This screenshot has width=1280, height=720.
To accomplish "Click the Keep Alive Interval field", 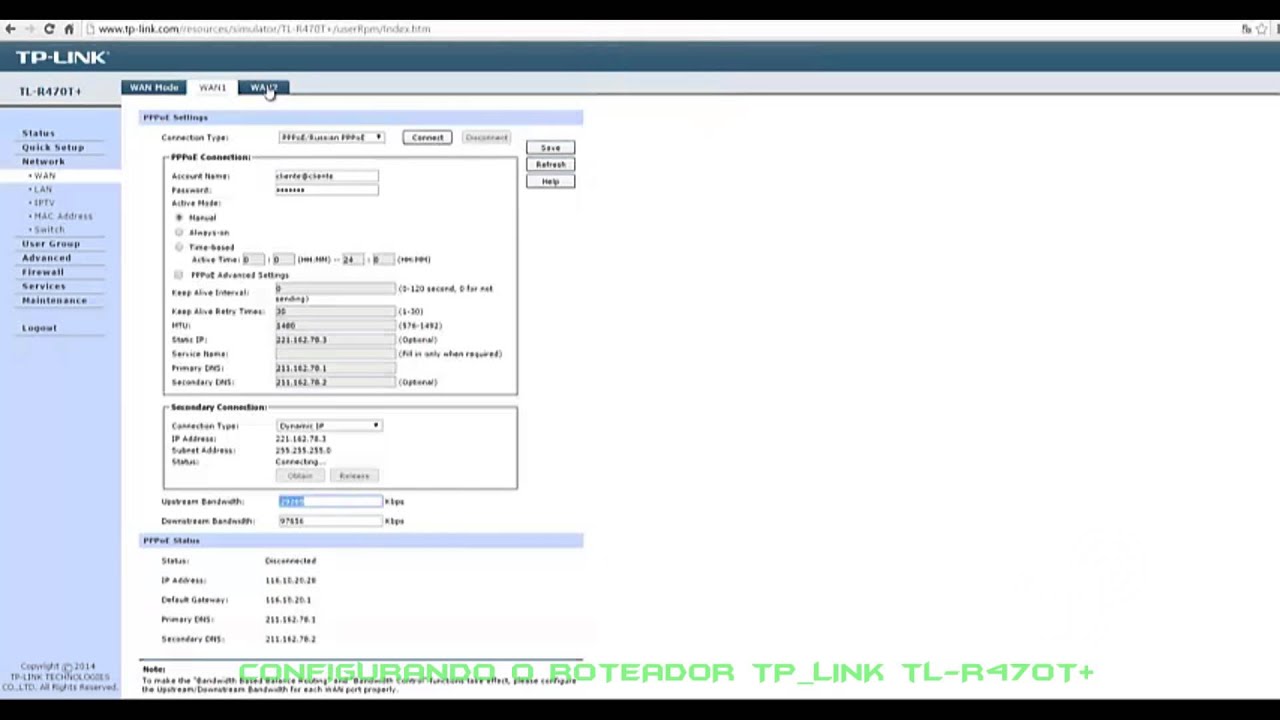I will [x=335, y=289].
